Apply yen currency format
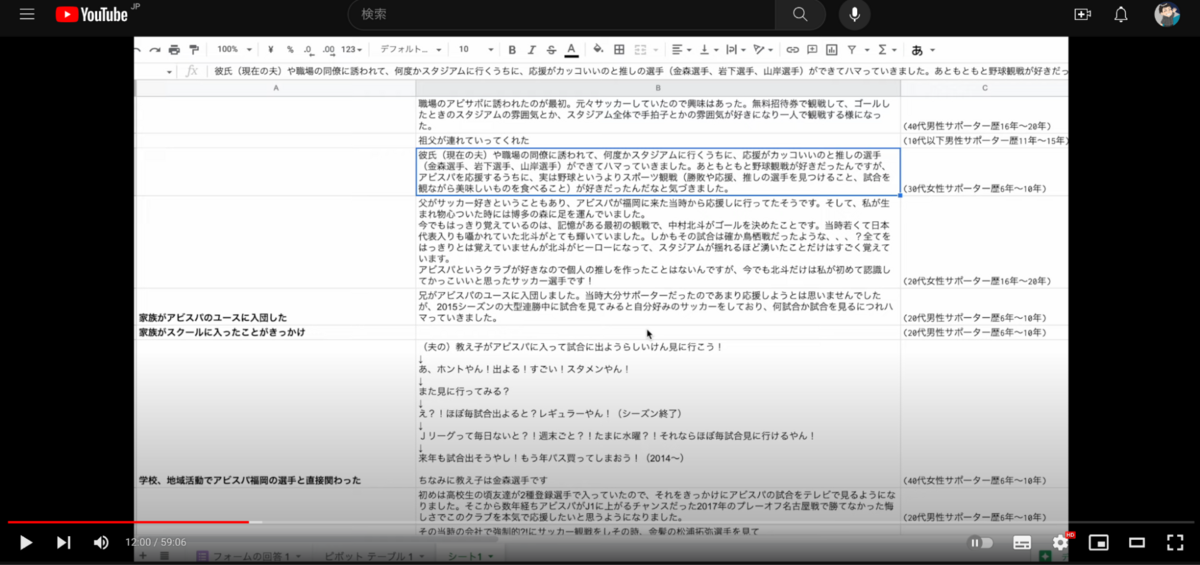Screen dimensions: 1200x565 click(271, 49)
